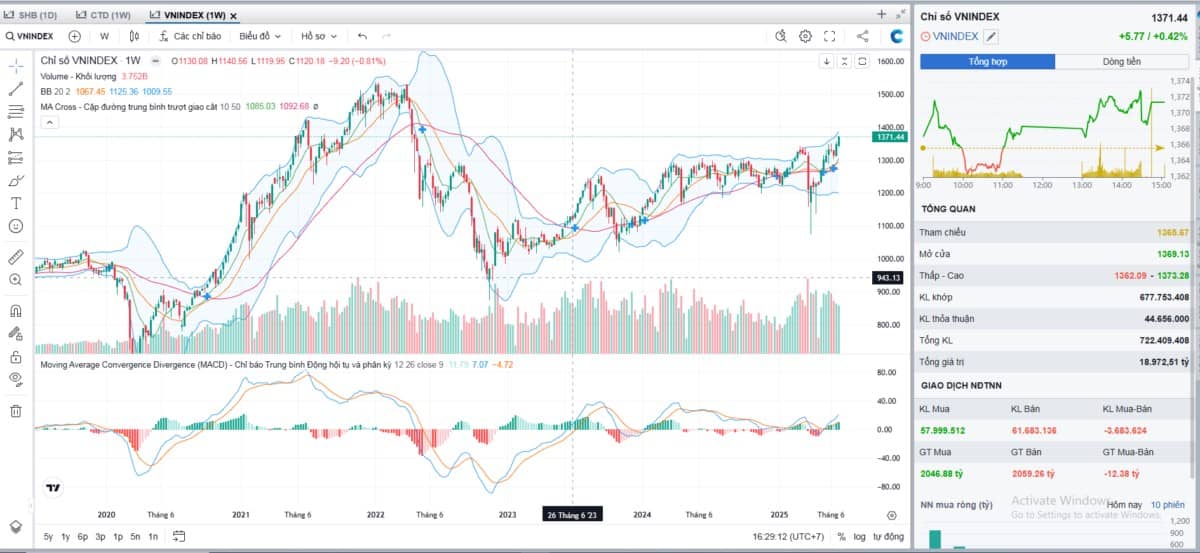
Task: Select the text annotation tool
Action: coord(16,202)
